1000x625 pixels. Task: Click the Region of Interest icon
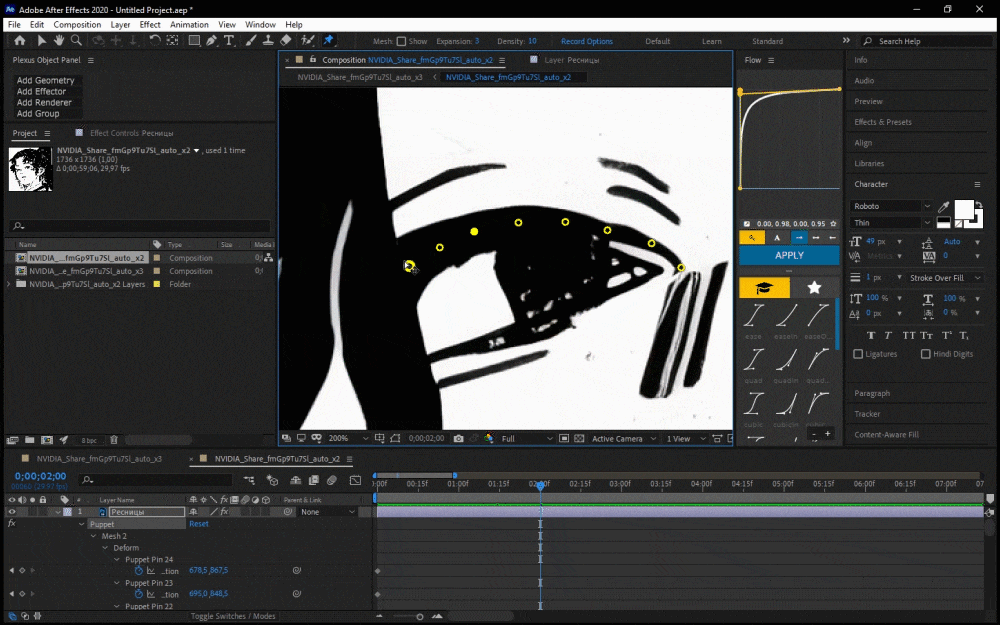[x=564, y=439]
